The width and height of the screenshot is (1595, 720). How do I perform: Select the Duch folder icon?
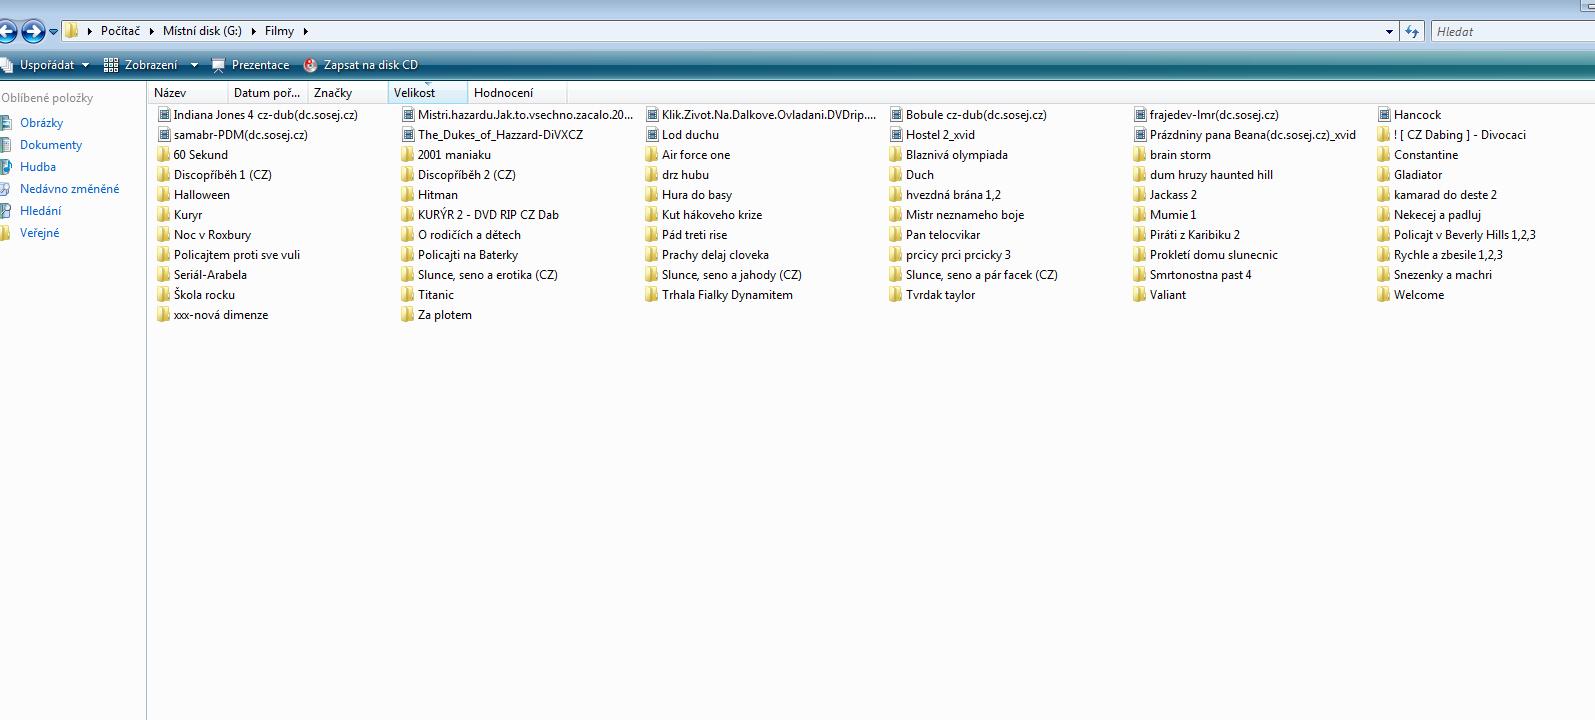coord(896,175)
